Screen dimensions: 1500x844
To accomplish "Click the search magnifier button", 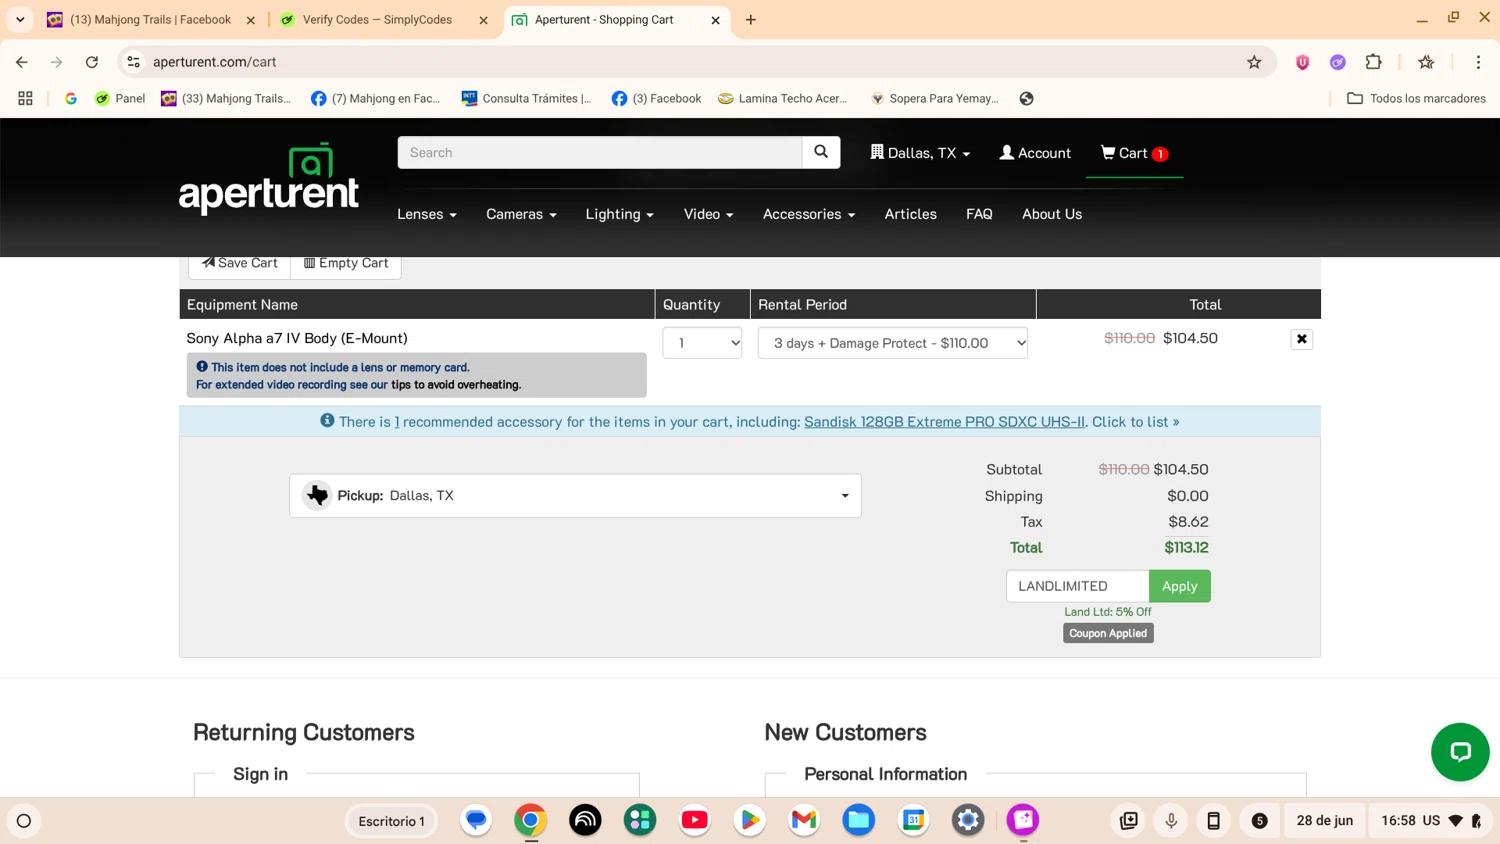I will [x=821, y=152].
